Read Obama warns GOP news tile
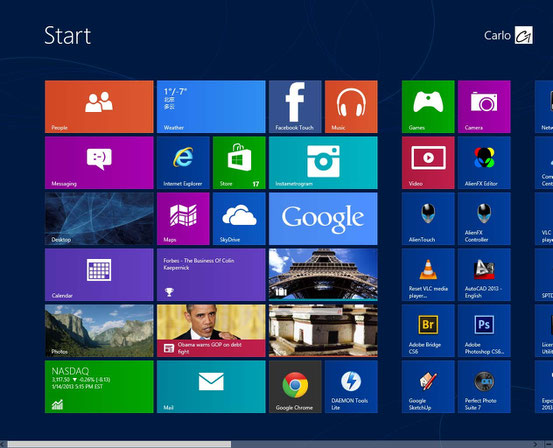The height and width of the screenshot is (448, 553). 211,331
